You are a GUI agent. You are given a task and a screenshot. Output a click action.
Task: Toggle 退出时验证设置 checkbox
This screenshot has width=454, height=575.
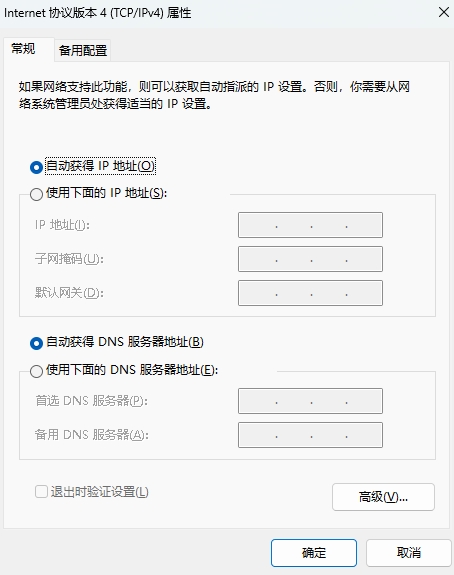41,492
